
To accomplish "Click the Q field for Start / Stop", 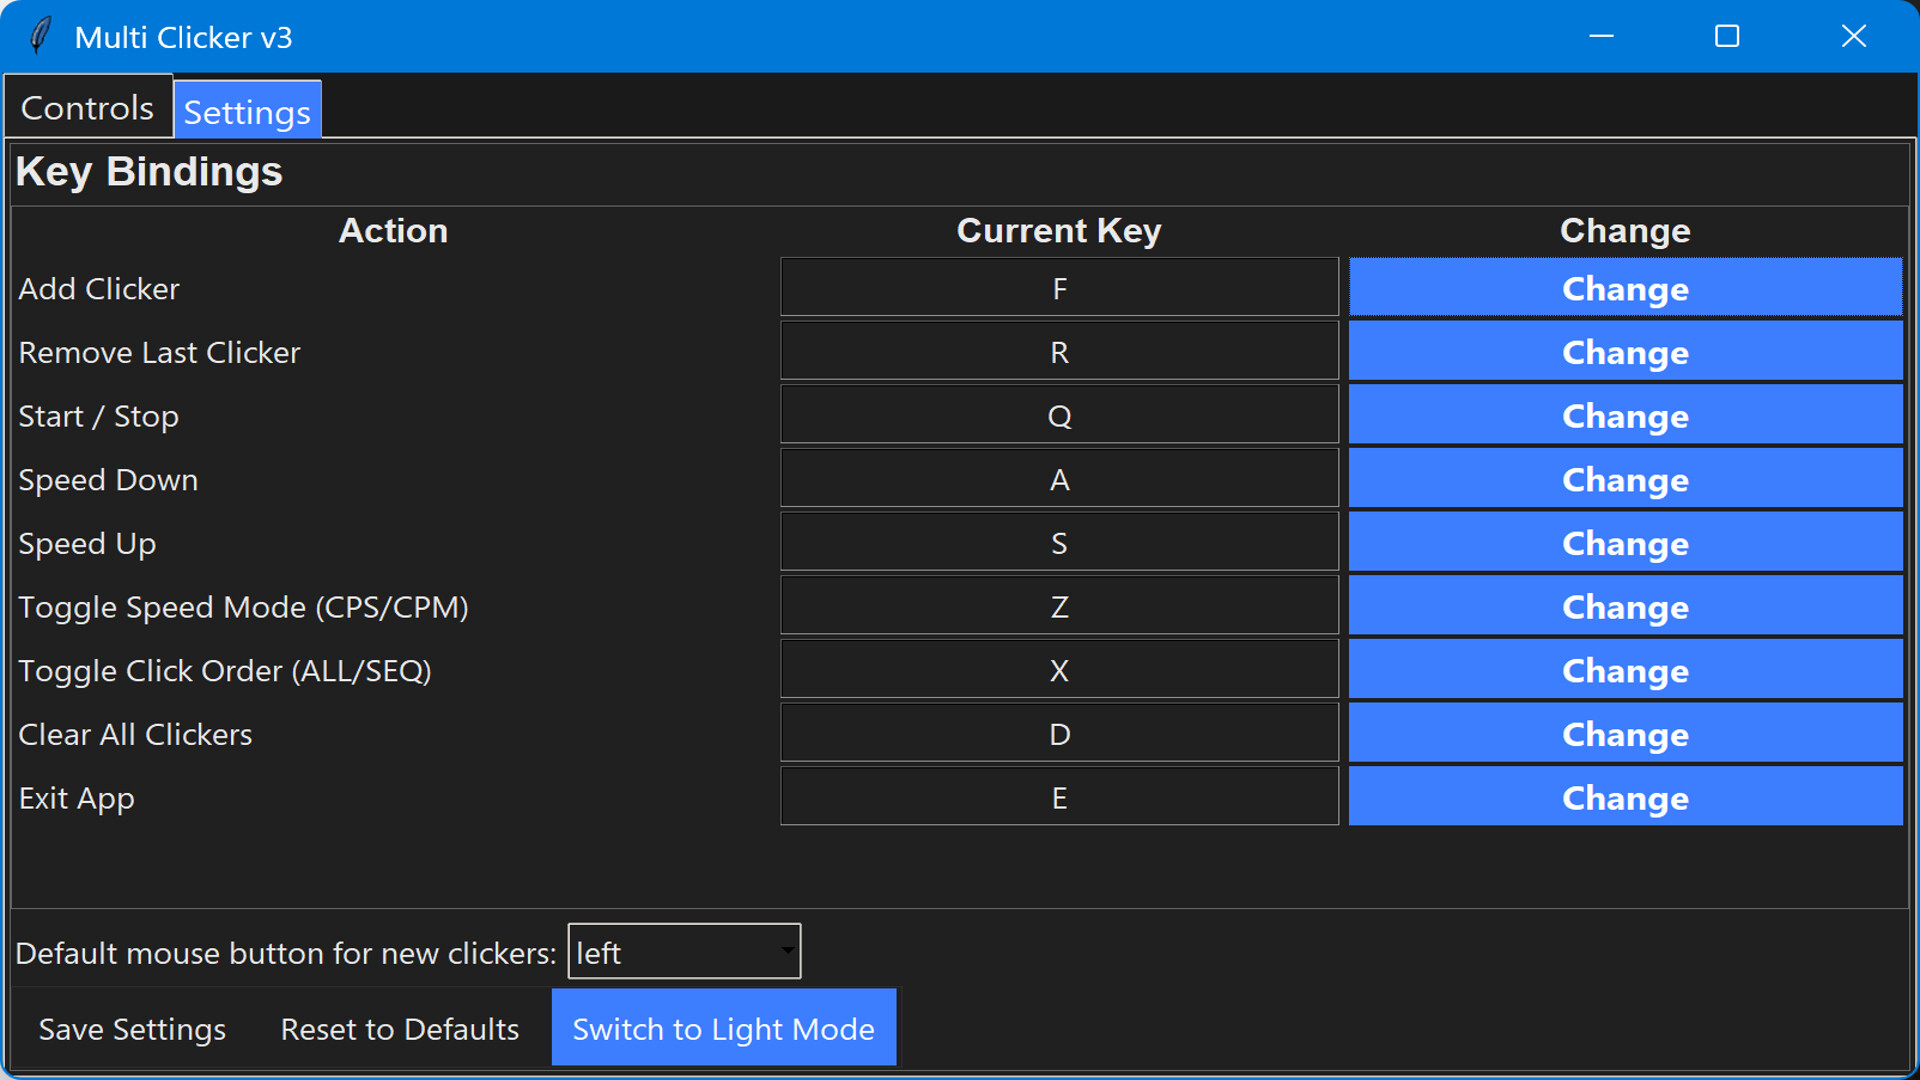I will tap(1059, 416).
